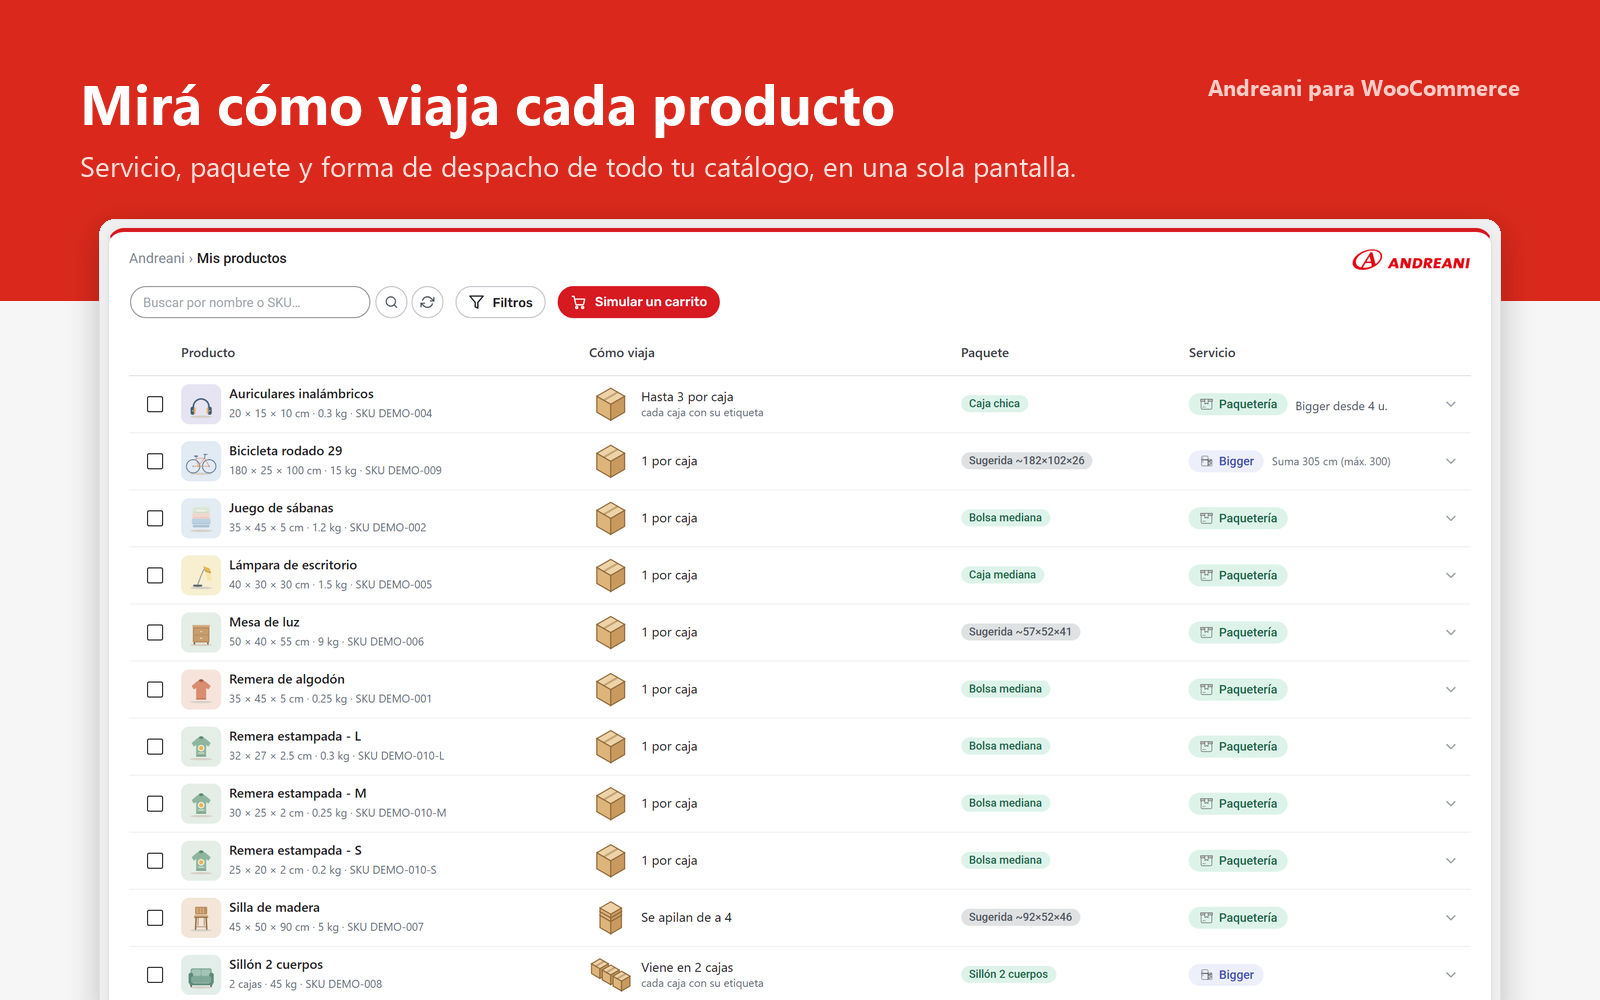1600x1000 pixels.
Task: Click the t-shirt icon for Remera de algodón
Action: 201,689
